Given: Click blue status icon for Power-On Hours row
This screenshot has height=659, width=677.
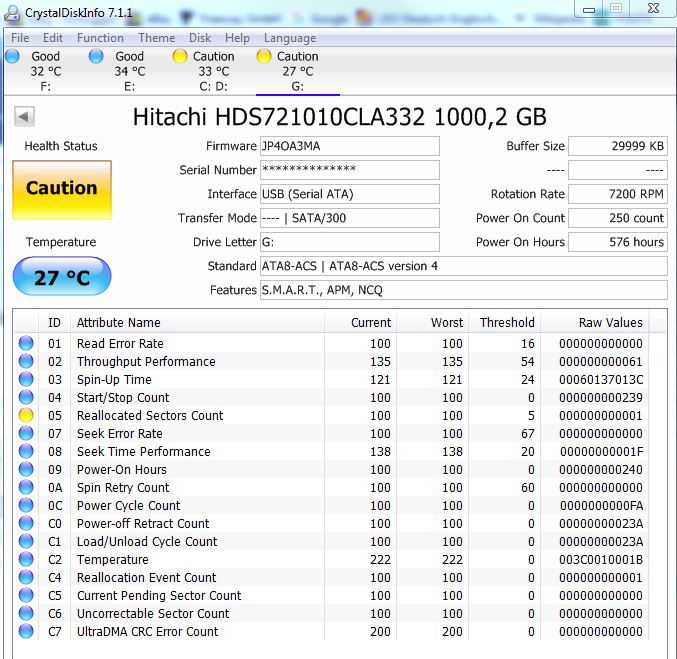Looking at the screenshot, I should tap(26, 469).
